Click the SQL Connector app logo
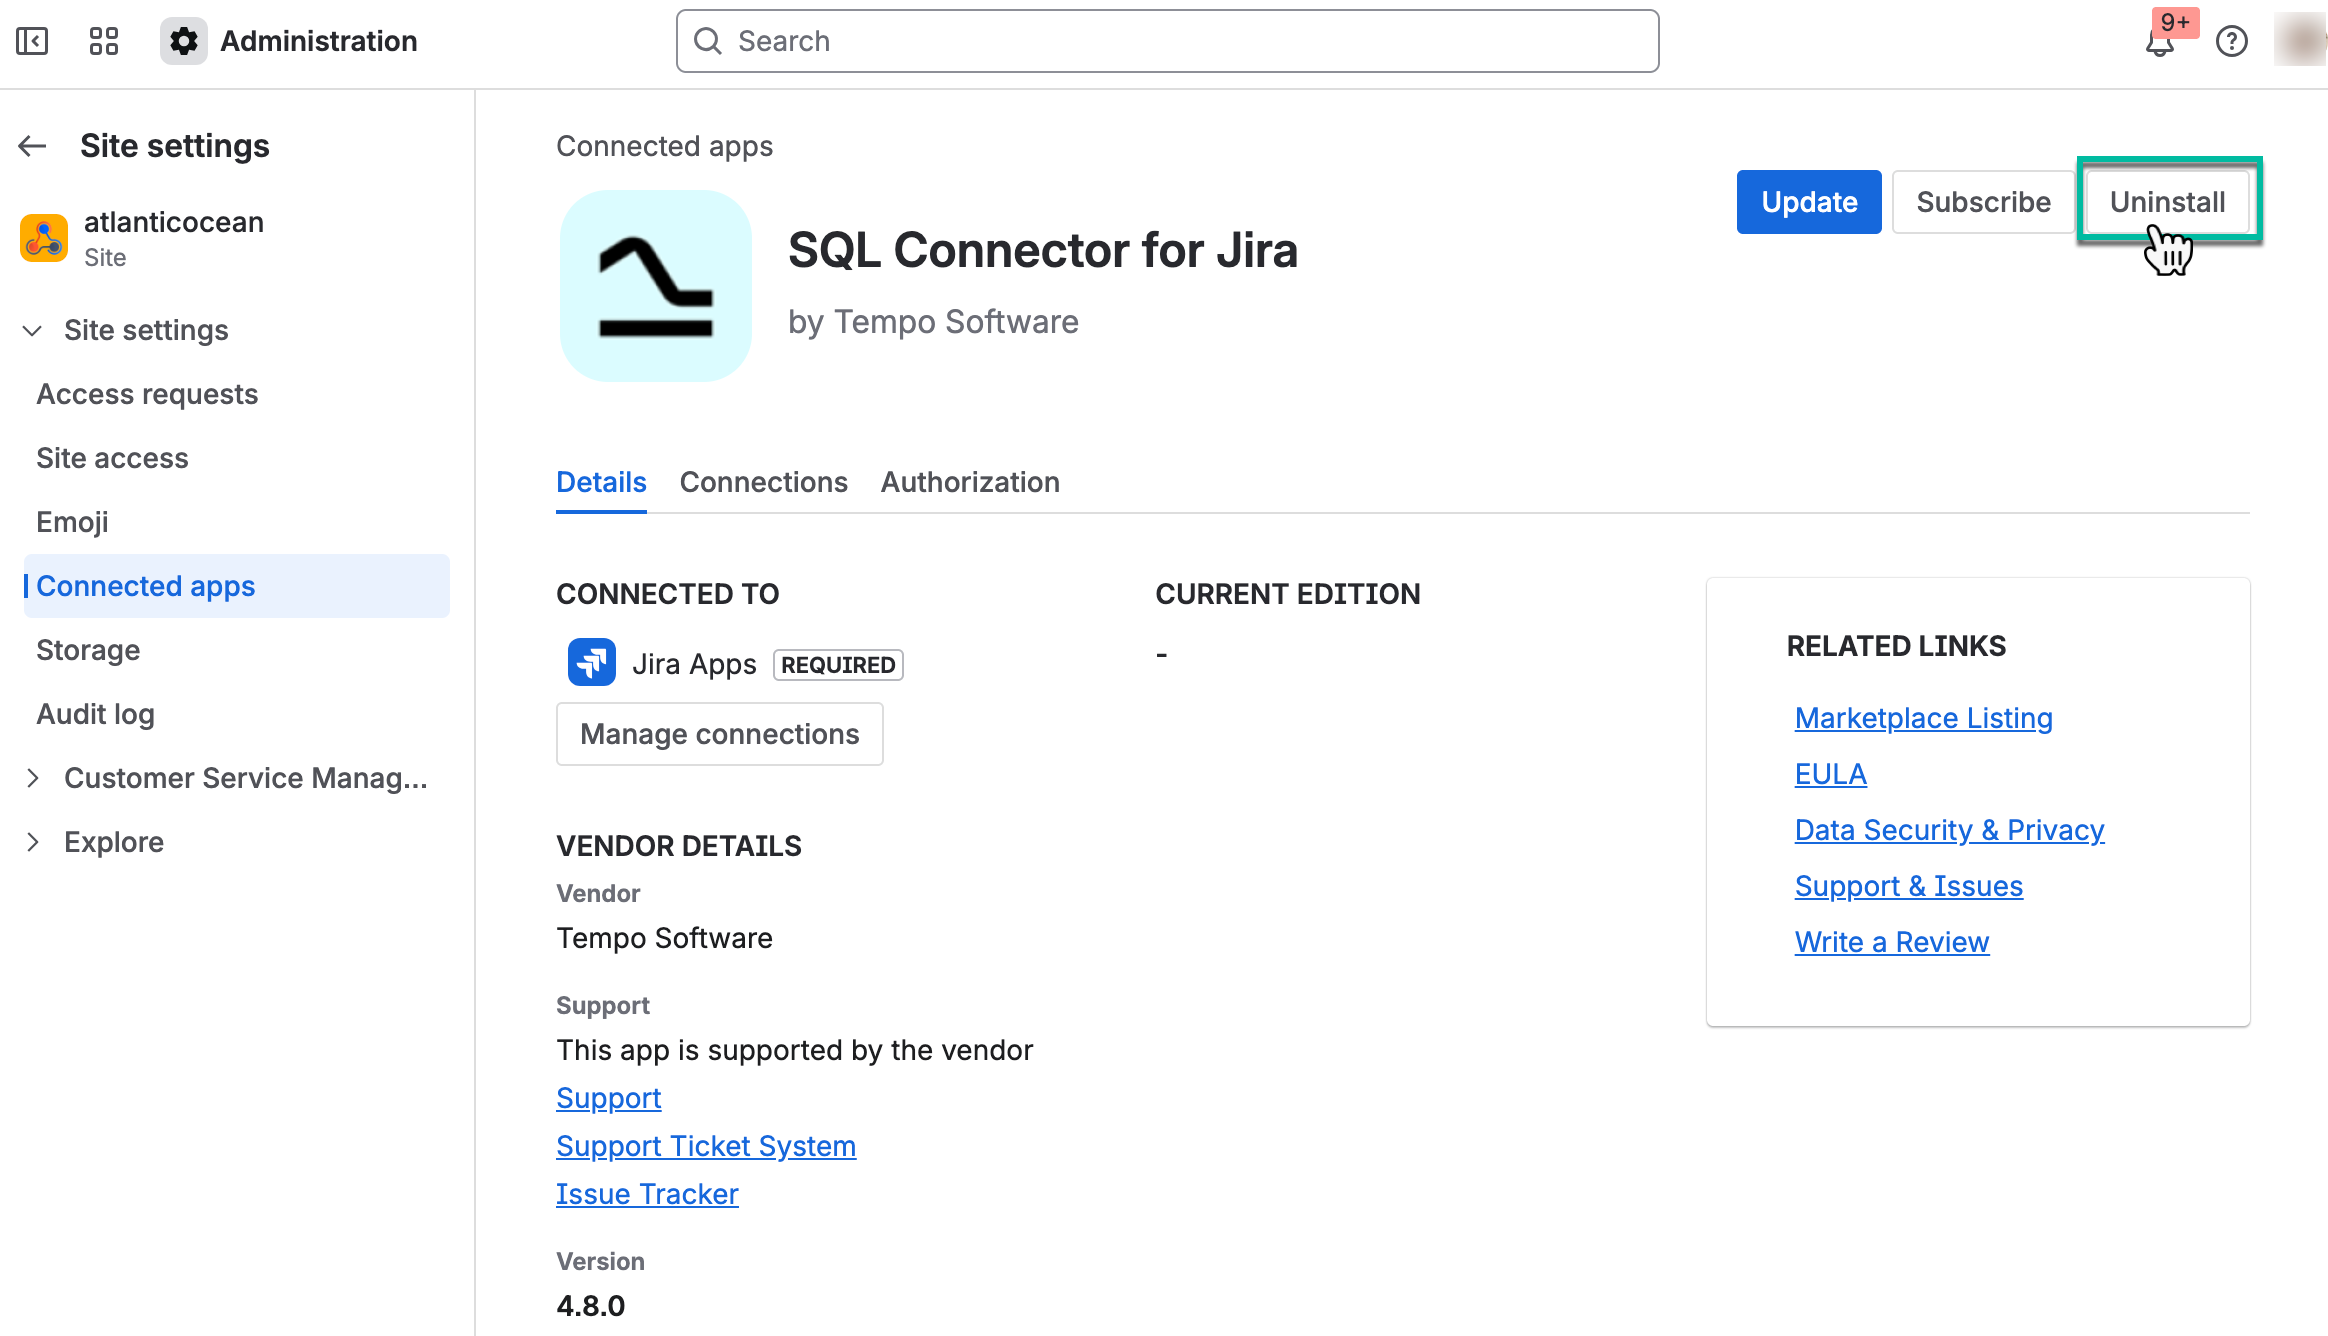The height and width of the screenshot is (1336, 2328). pos(654,286)
